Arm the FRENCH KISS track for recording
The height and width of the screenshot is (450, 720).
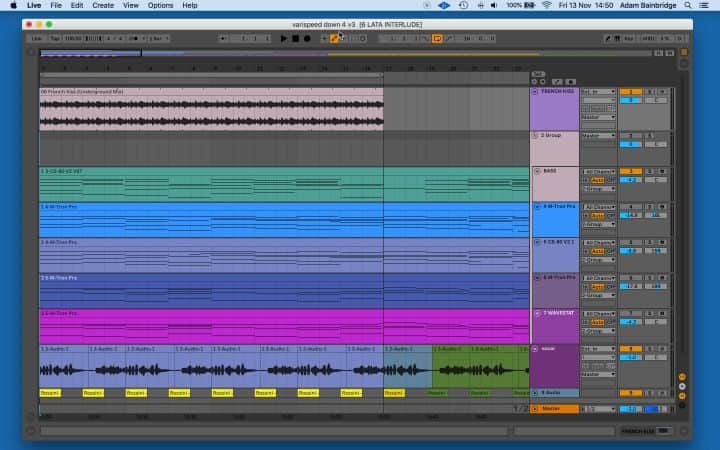(662, 92)
